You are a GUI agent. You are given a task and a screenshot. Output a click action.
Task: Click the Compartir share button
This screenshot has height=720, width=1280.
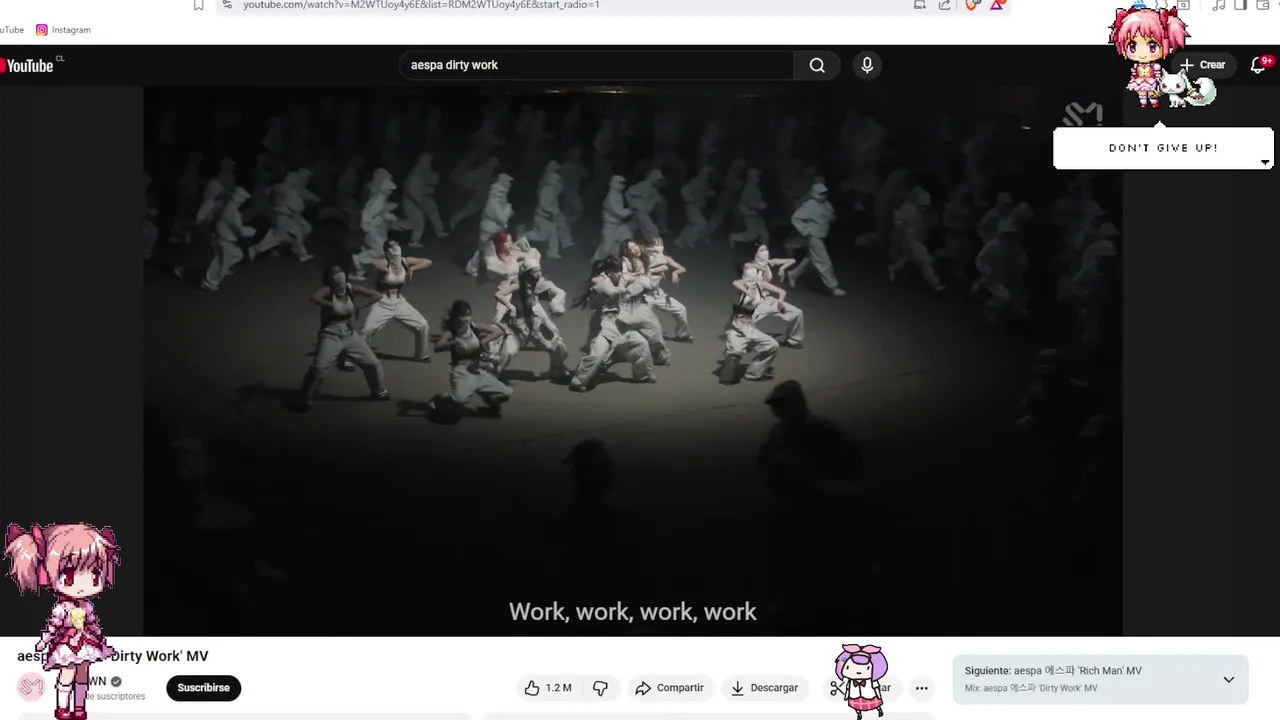[x=669, y=688]
